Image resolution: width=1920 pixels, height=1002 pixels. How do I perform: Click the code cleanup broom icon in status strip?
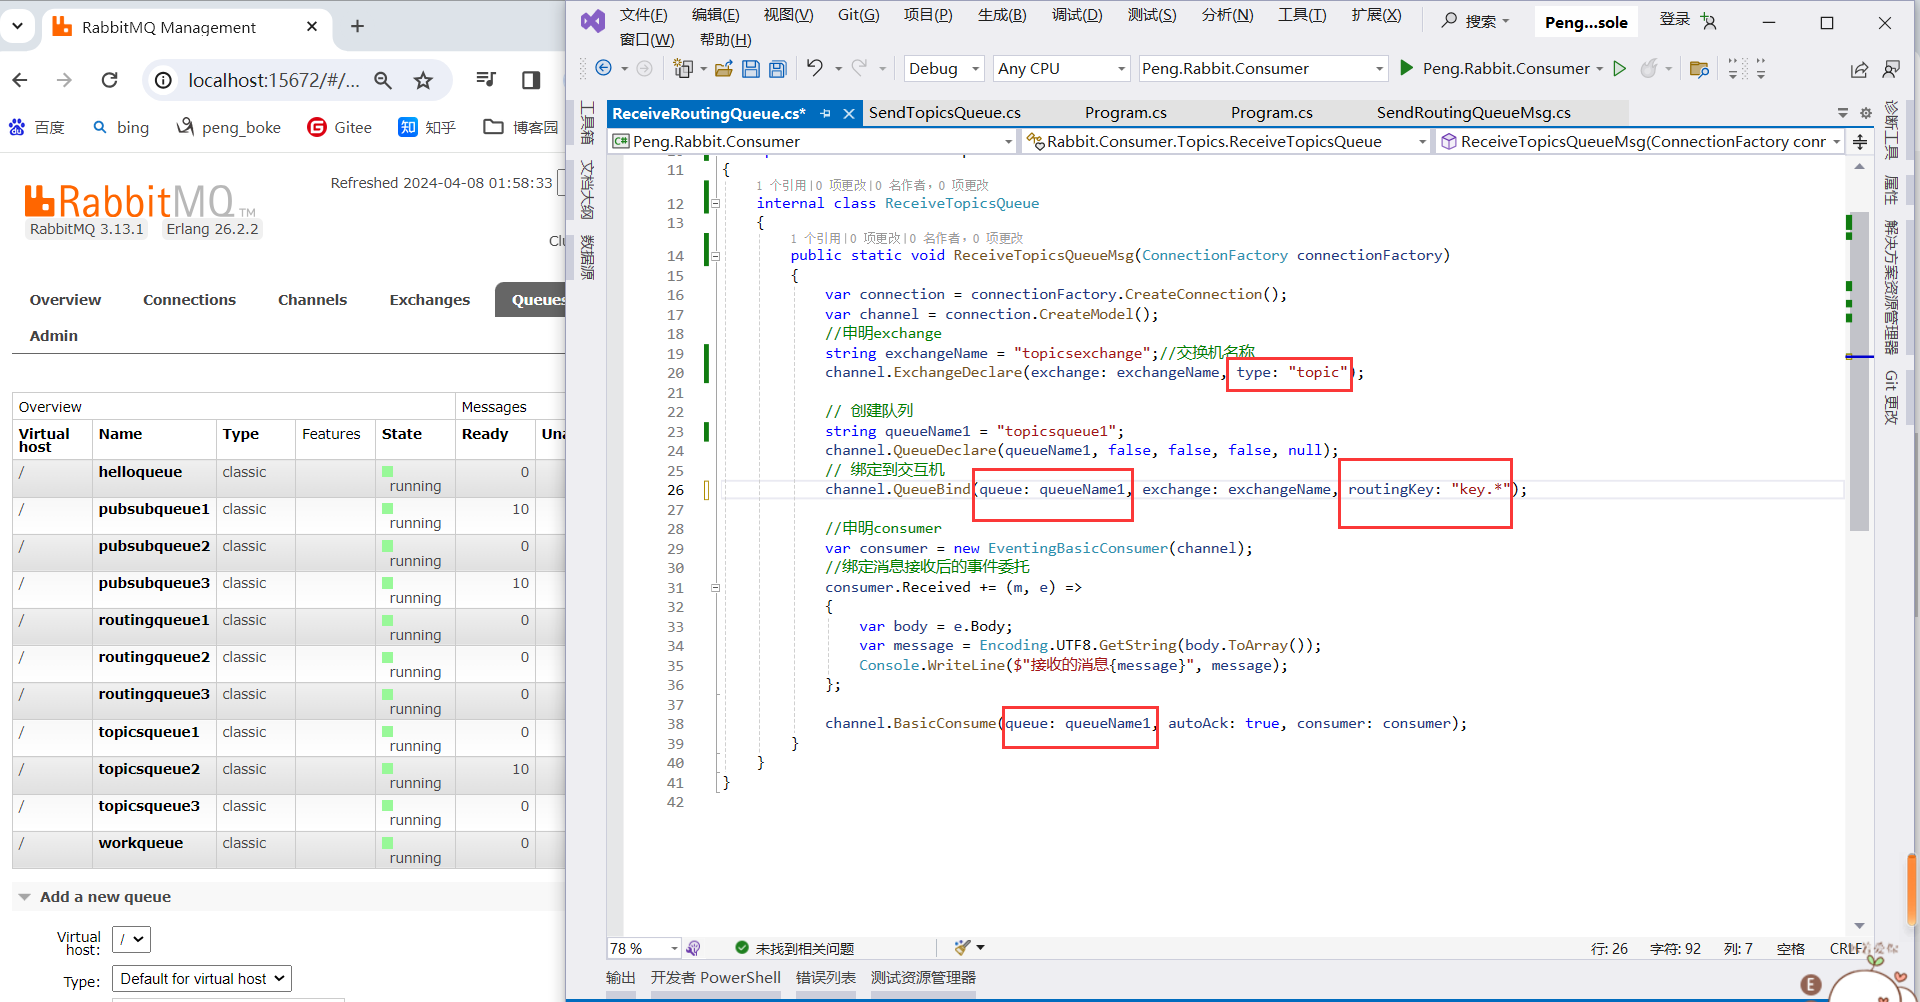pyautogui.click(x=962, y=947)
